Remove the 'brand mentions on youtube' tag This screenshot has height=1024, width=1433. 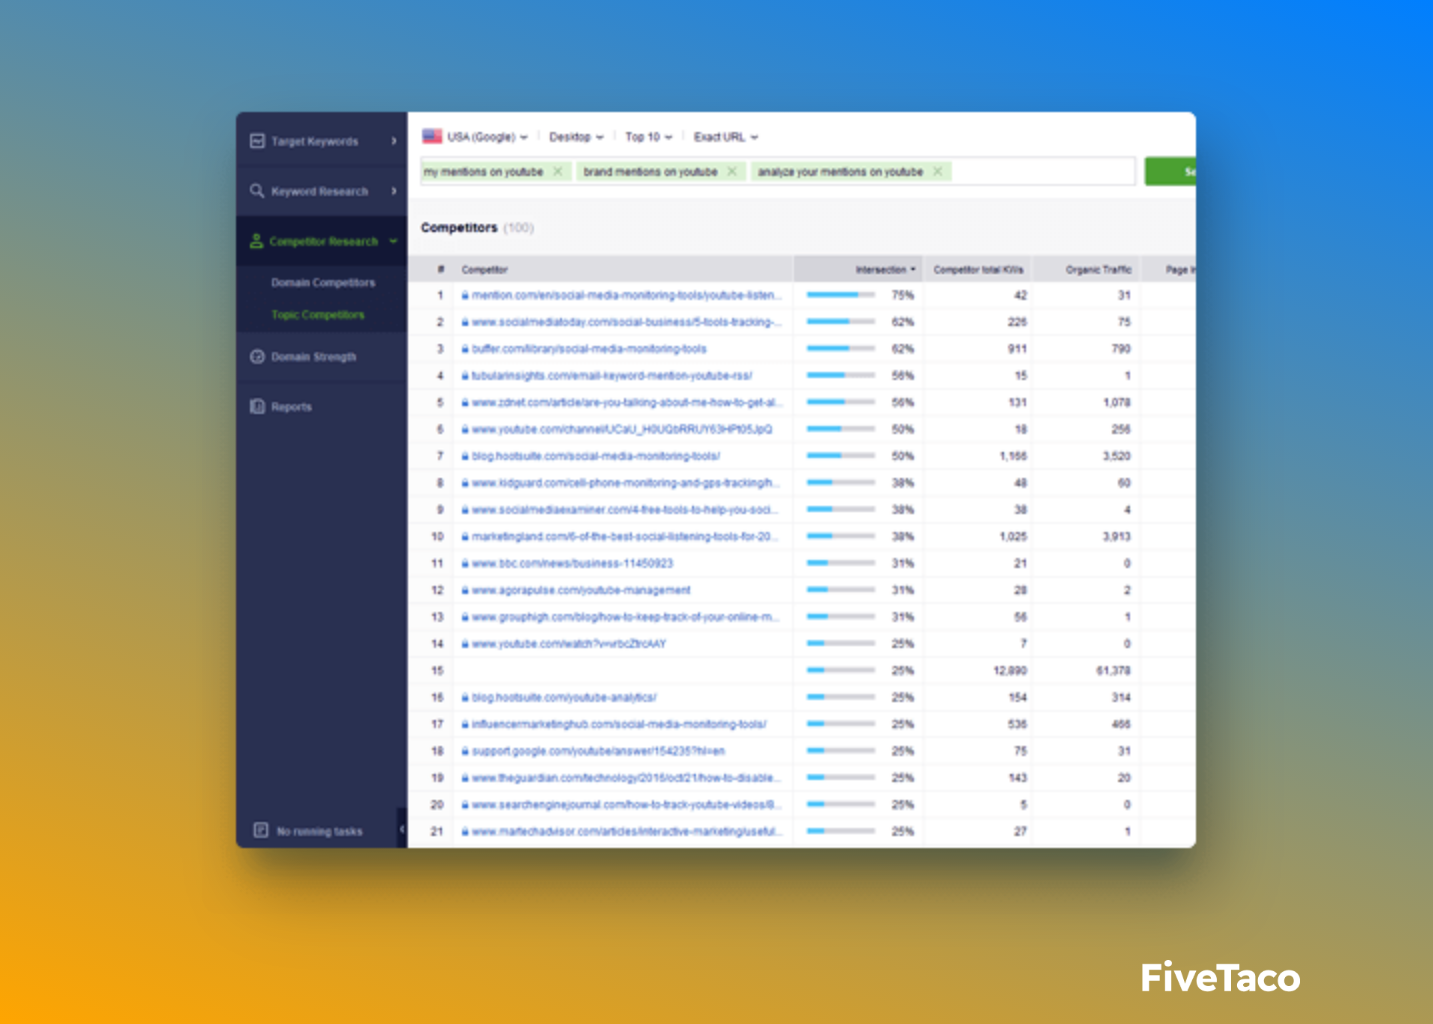tap(733, 171)
